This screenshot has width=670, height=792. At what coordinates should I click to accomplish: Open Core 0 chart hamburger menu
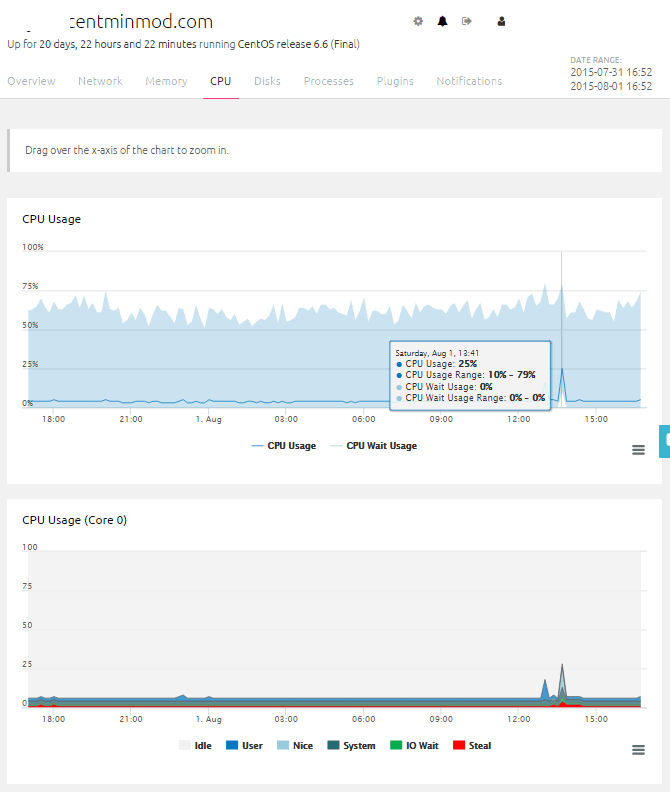click(x=638, y=750)
